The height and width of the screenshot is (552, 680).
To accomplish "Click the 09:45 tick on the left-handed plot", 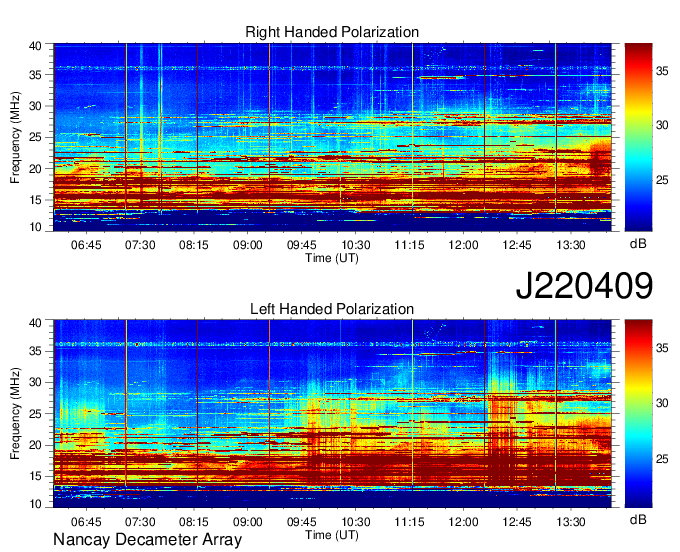I will pyautogui.click(x=301, y=522).
